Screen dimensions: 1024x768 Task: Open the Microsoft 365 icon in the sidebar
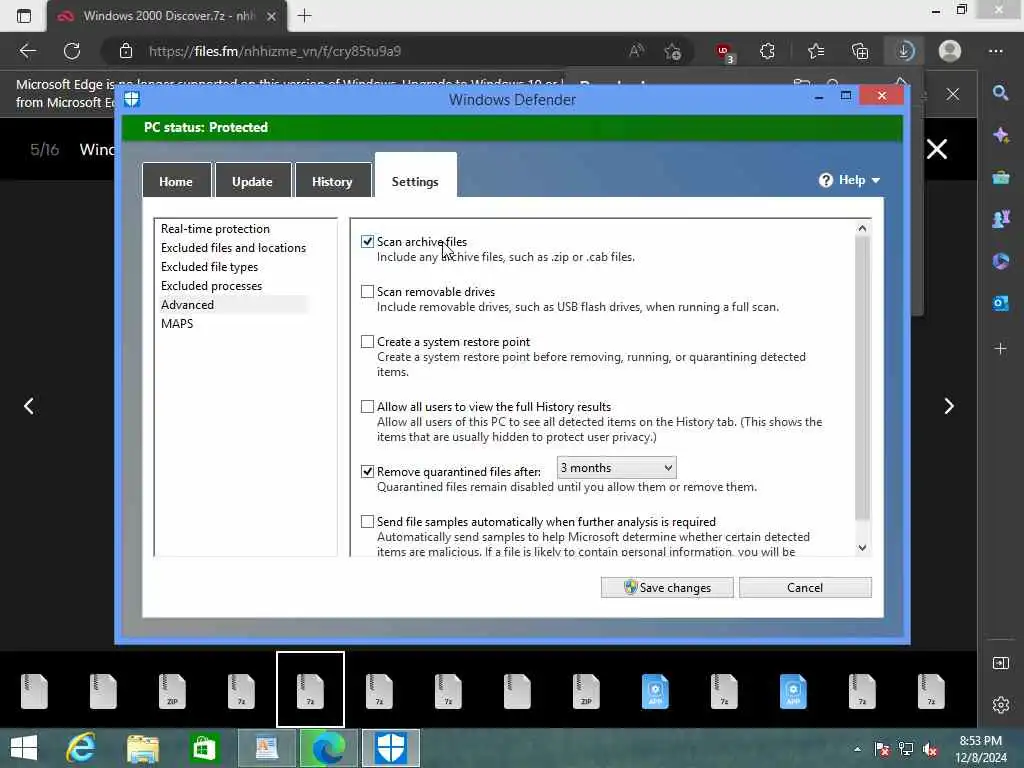click(1000, 261)
